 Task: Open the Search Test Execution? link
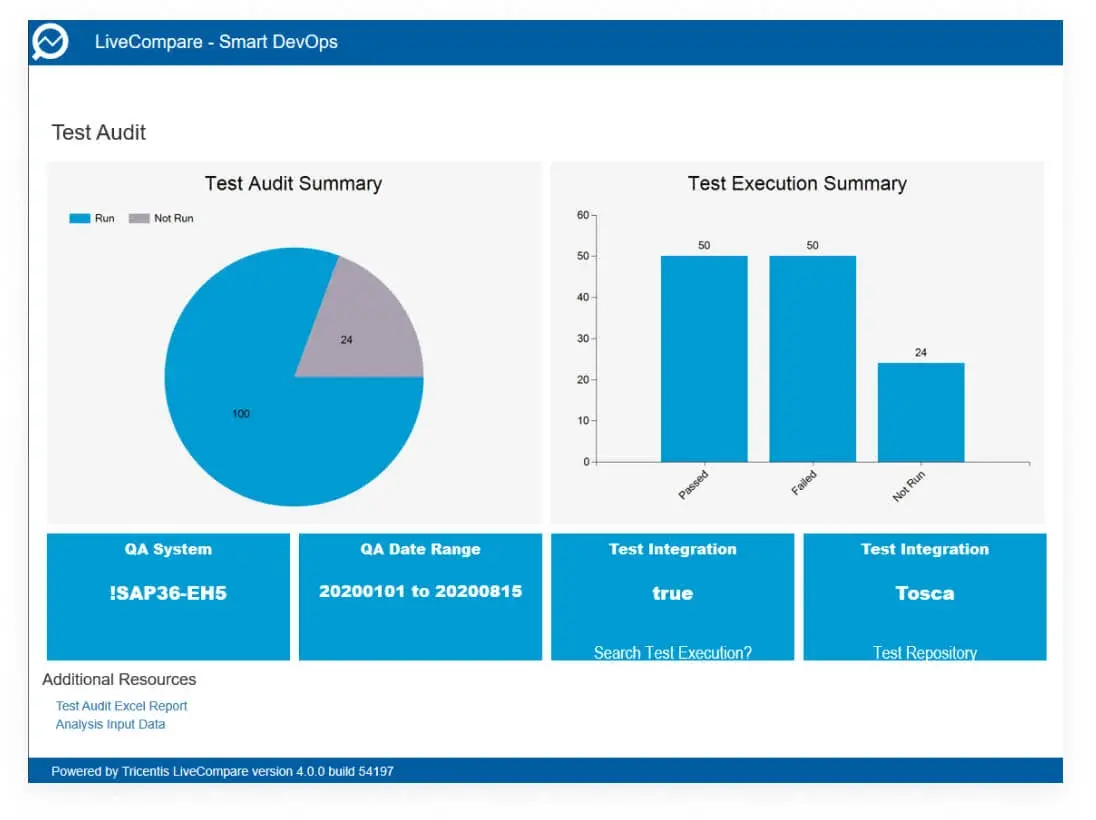tap(672, 653)
